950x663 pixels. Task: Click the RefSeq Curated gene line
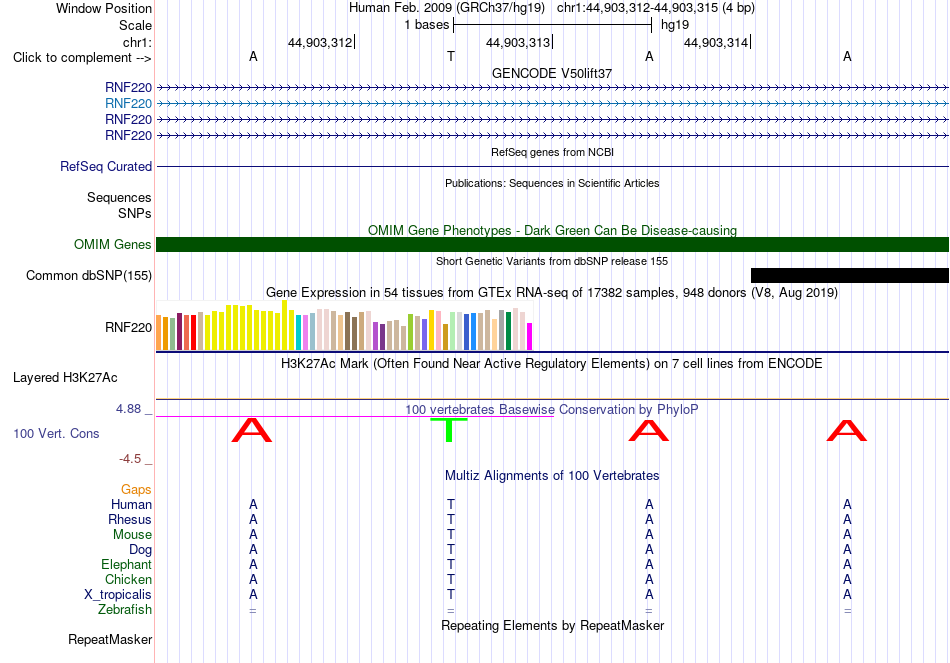pyautogui.click(x=552, y=167)
